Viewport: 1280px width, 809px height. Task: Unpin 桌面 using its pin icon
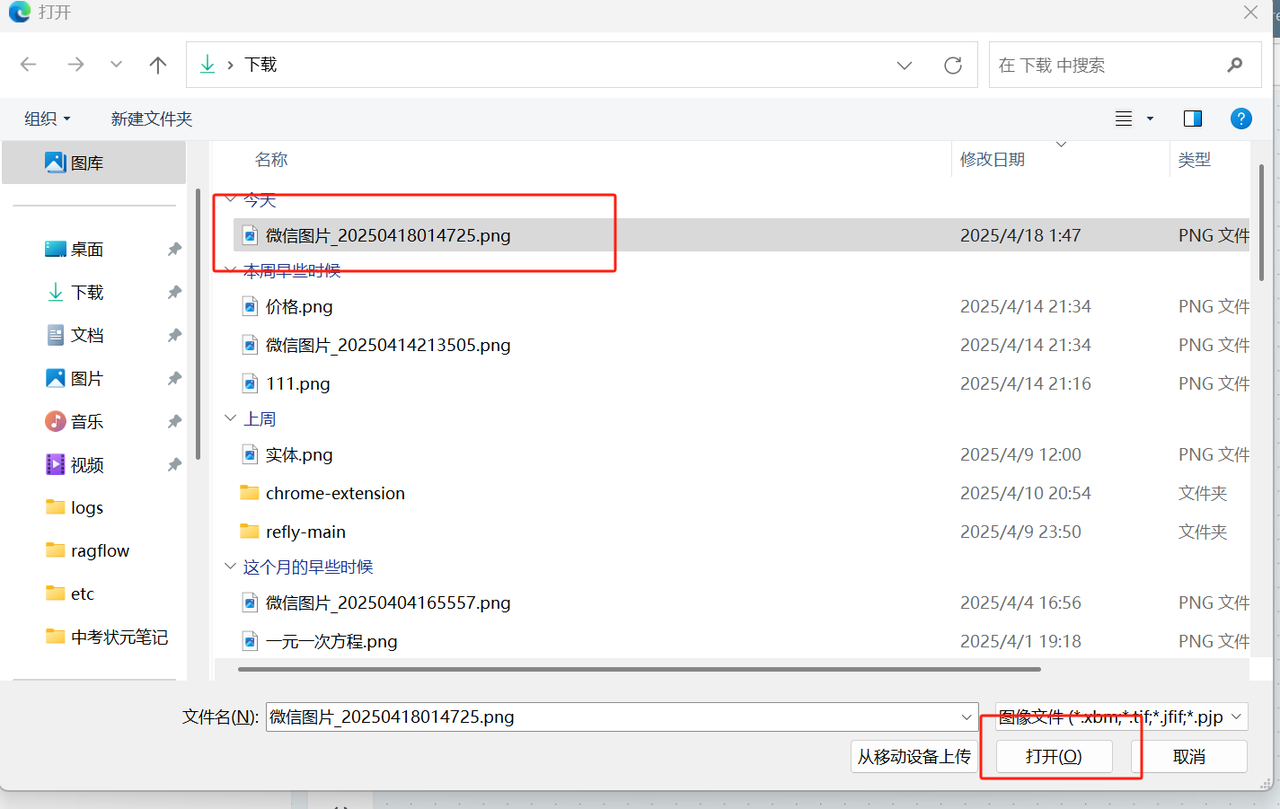[174, 249]
